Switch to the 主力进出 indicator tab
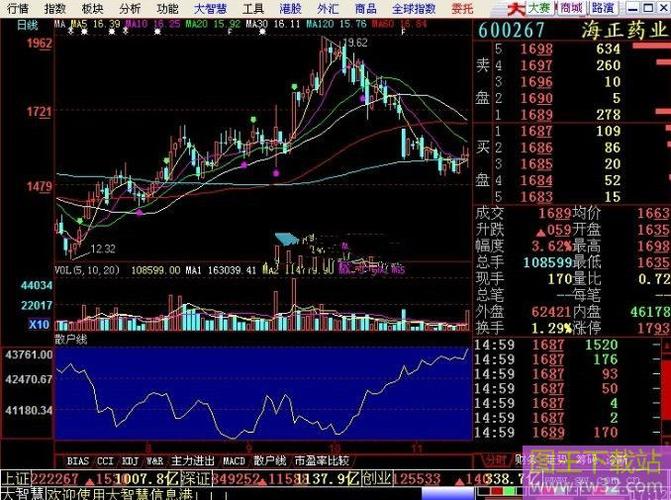Screen dimensions: 671x500 193,461
